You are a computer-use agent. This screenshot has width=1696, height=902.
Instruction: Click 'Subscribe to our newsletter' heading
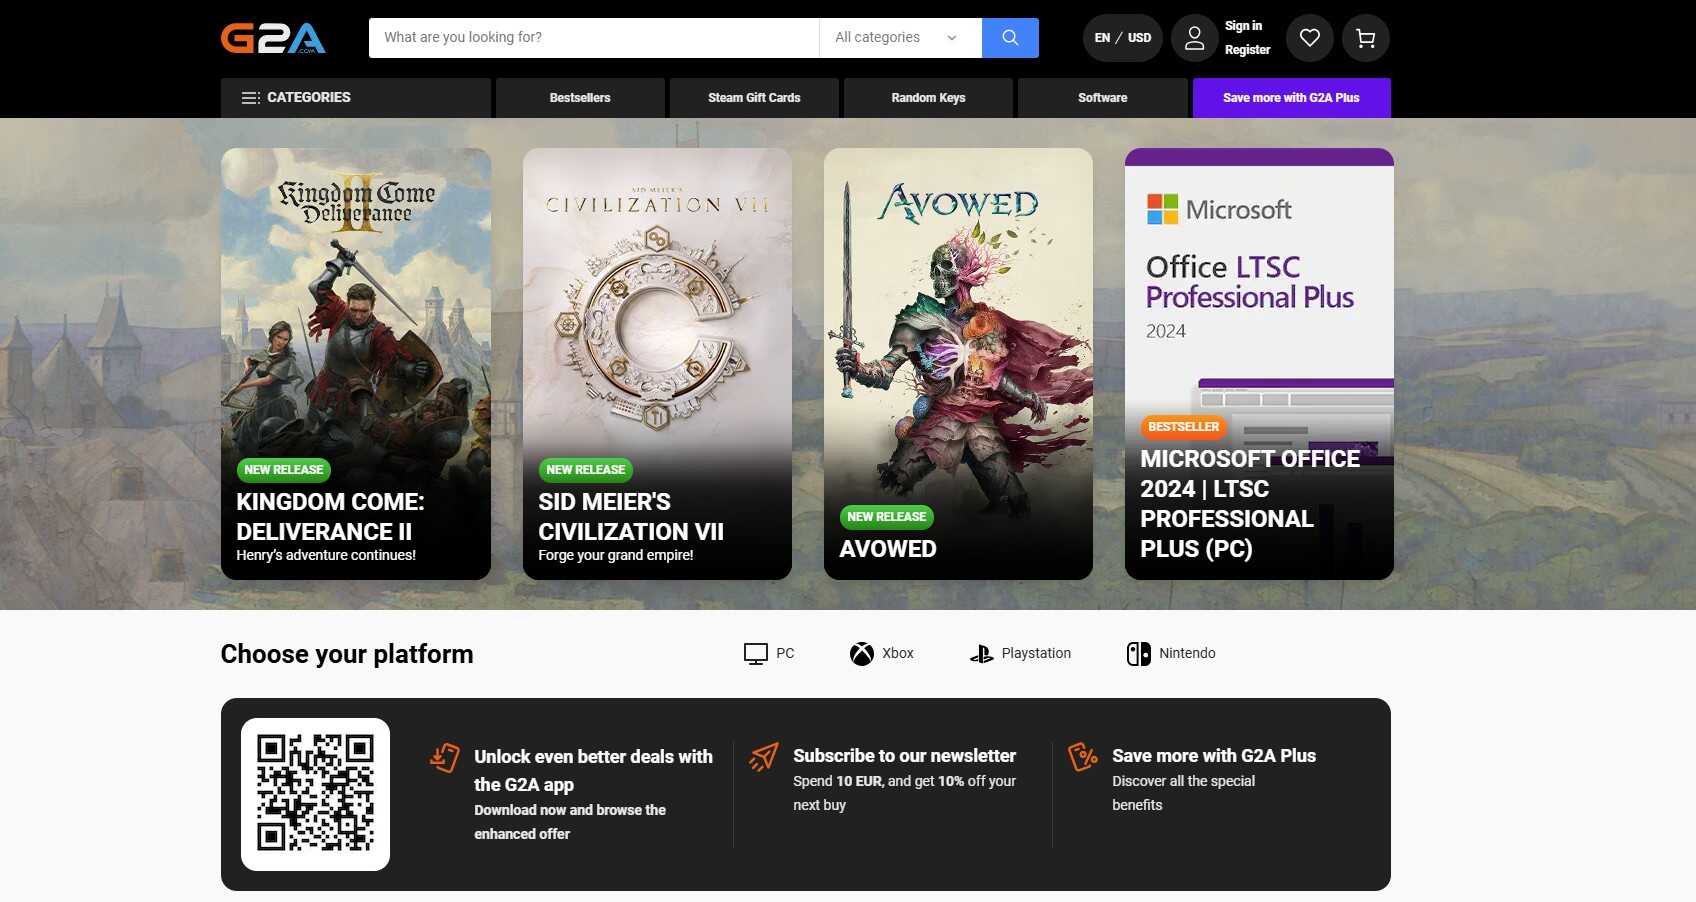coord(904,756)
